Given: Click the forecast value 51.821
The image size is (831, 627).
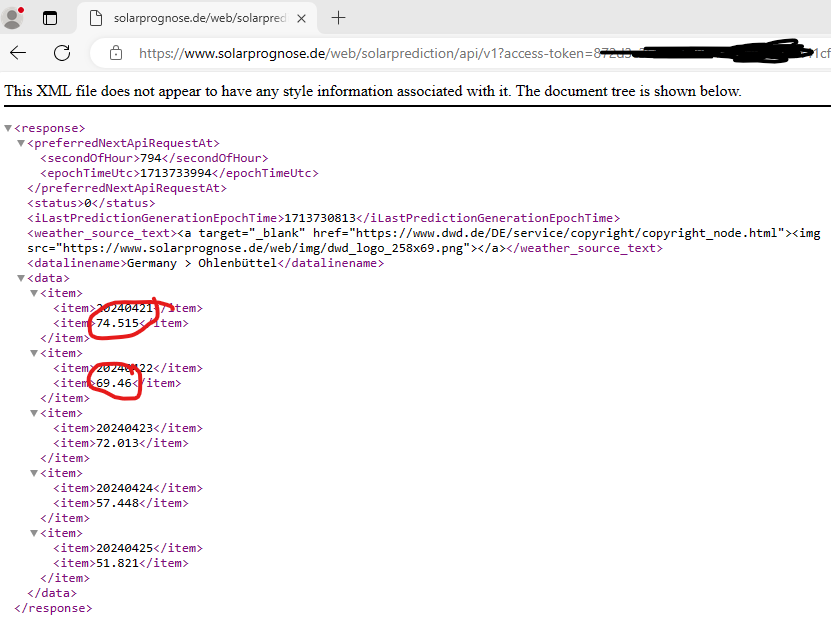Looking at the screenshot, I should 117,562.
